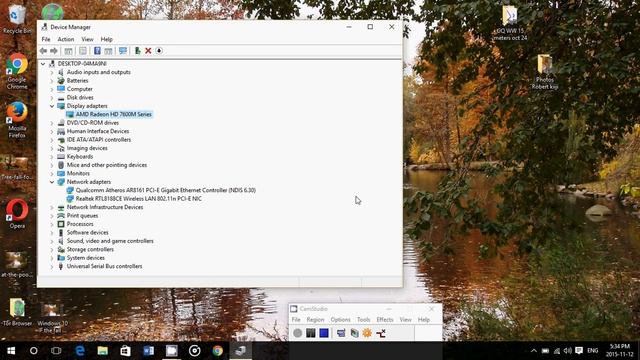The height and width of the screenshot is (360, 640).
Task: Click the Chrome icon on the taskbar
Action: point(218,351)
